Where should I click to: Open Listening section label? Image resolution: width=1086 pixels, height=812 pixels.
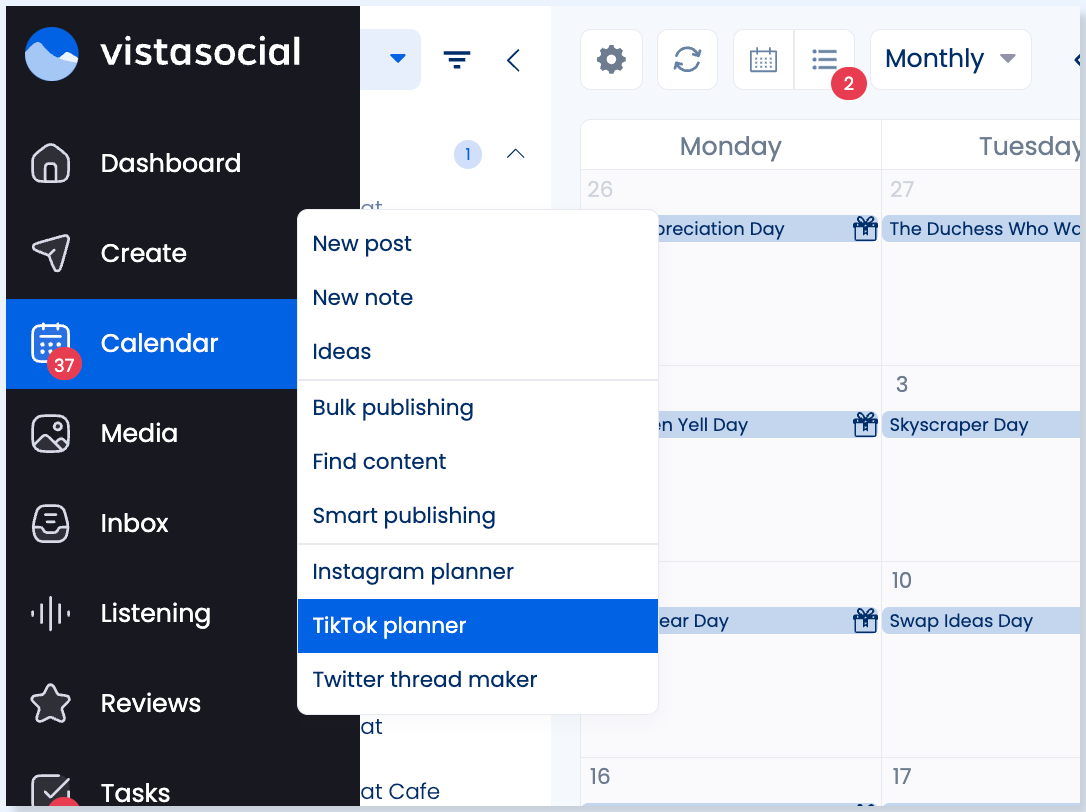(x=155, y=614)
